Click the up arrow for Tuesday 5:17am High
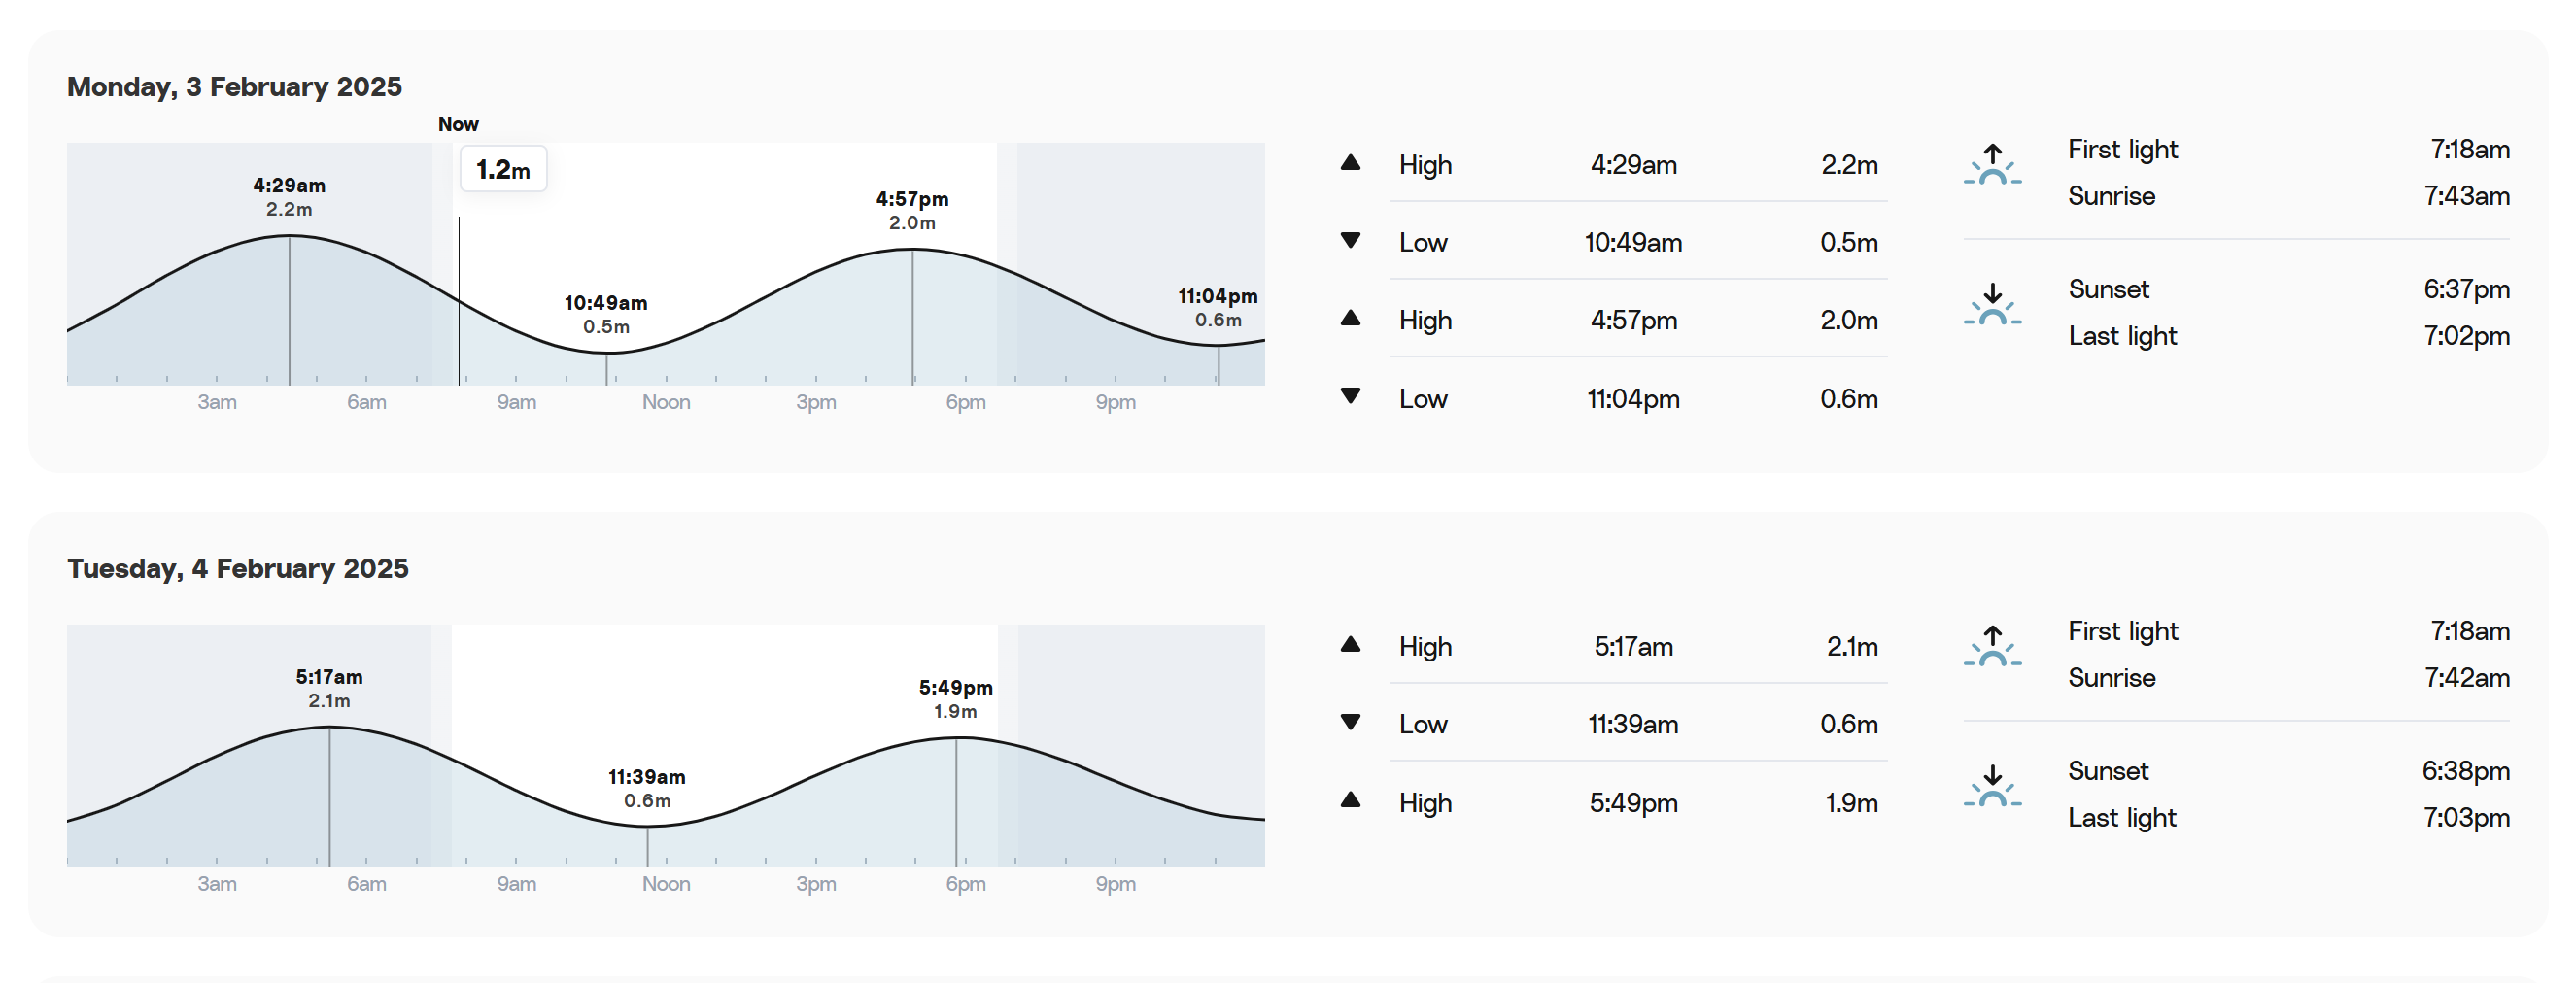 coord(1350,644)
